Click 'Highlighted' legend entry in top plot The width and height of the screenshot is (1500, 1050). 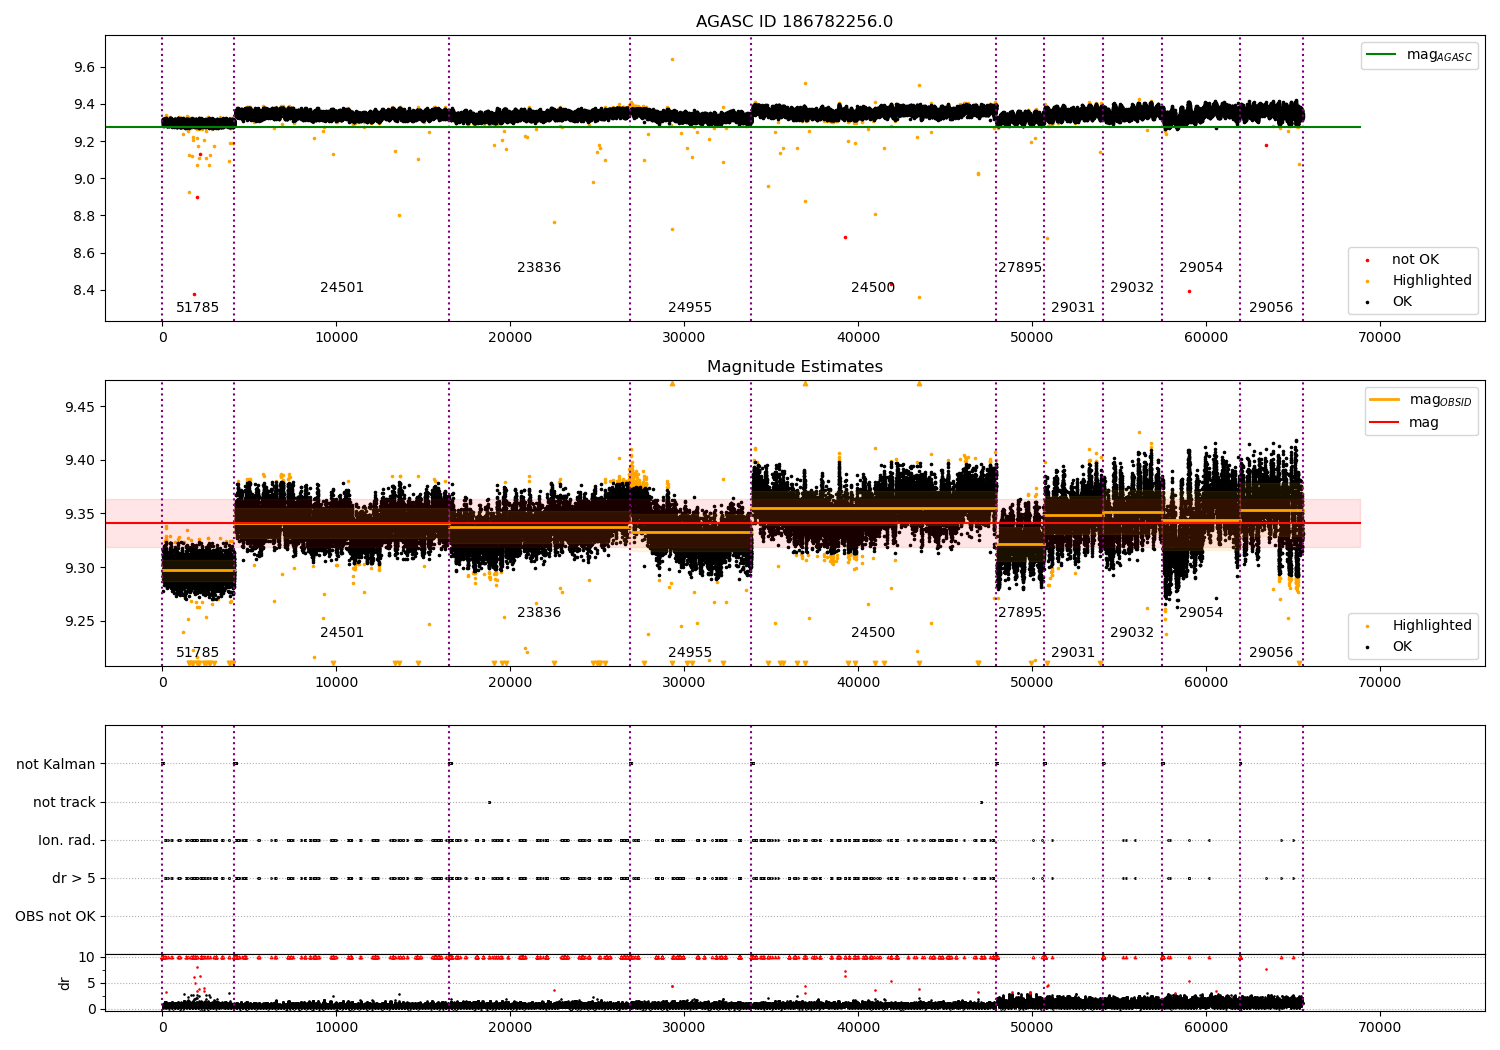click(x=1419, y=281)
